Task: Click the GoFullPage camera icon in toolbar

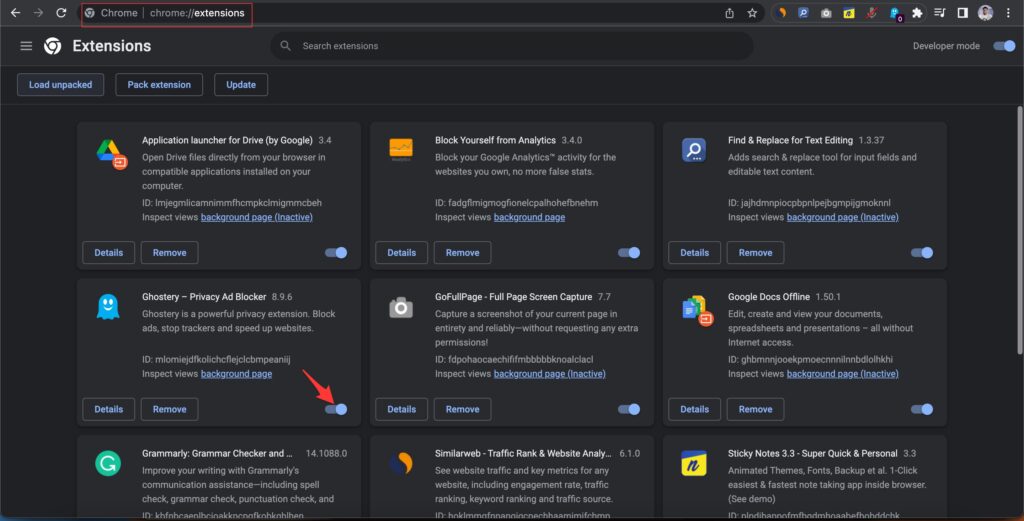Action: [x=826, y=13]
